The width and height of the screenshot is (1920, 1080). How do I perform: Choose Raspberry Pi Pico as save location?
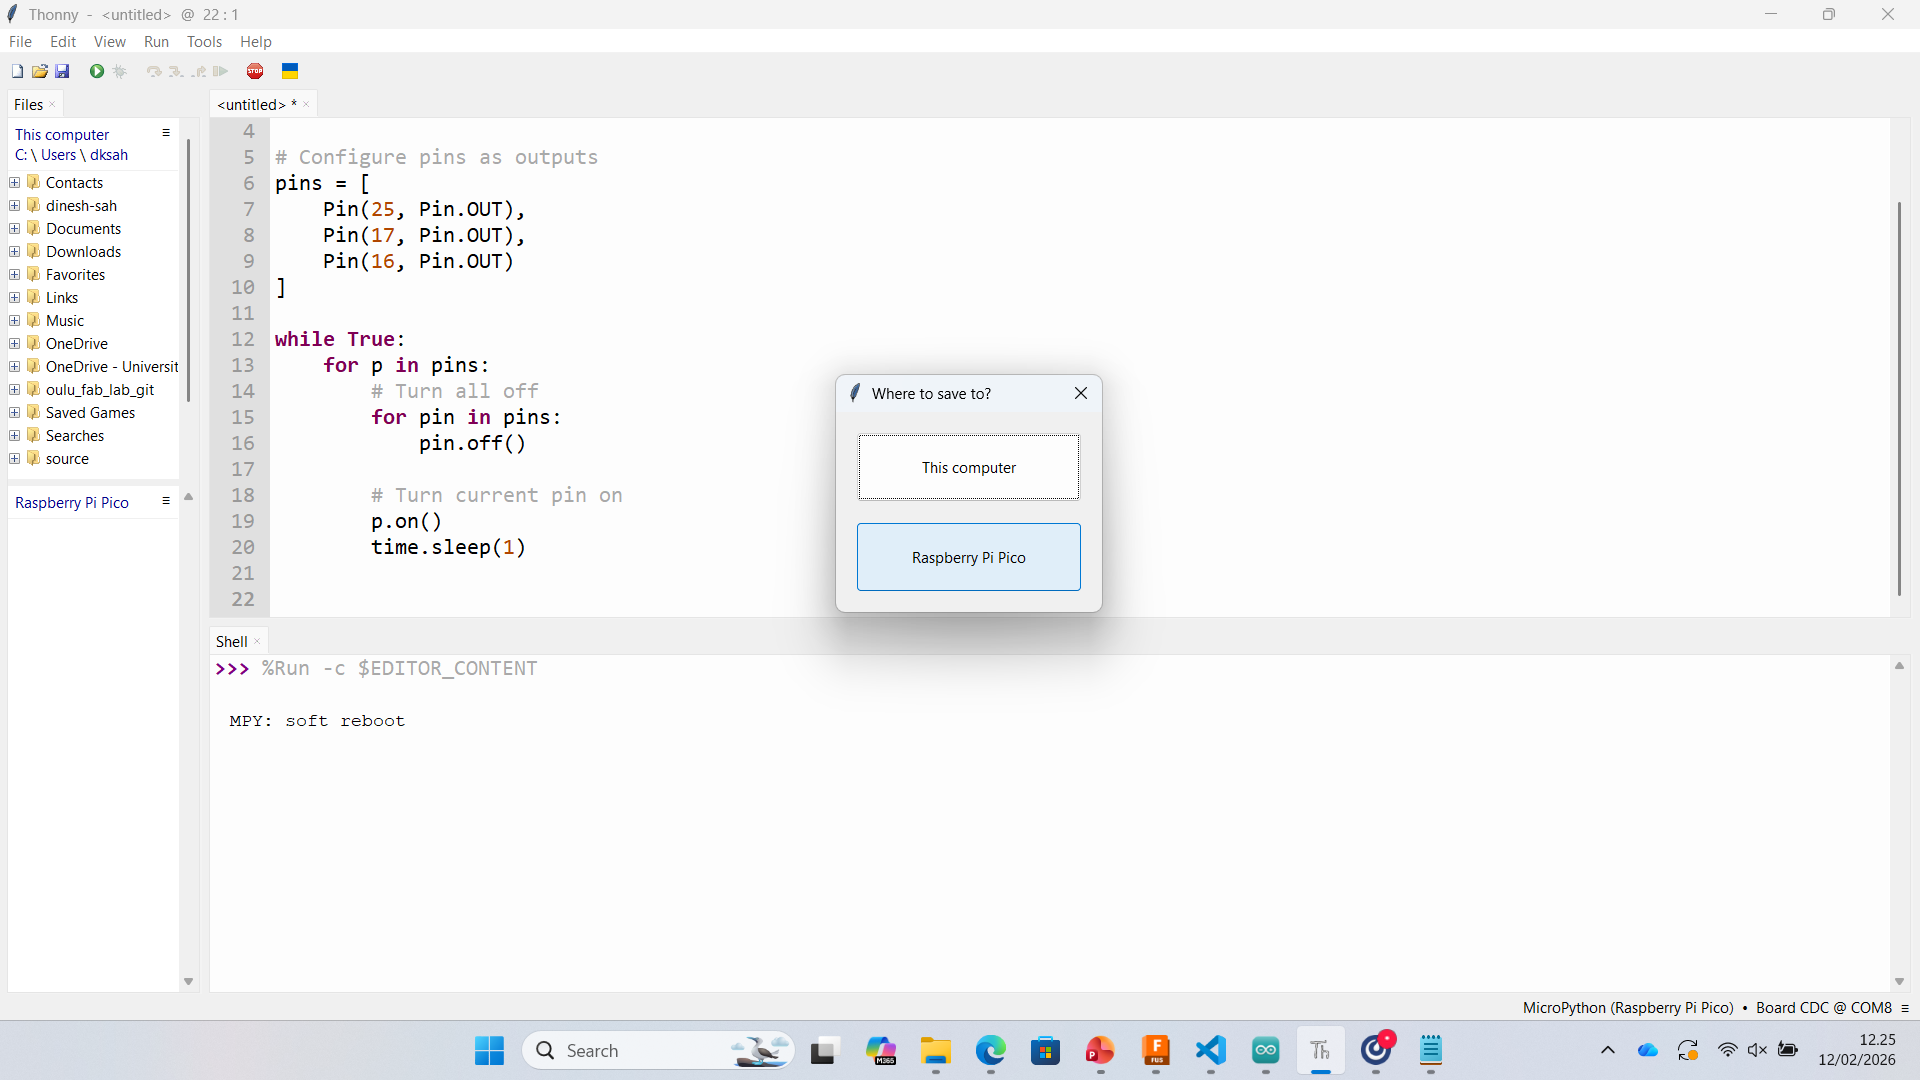click(968, 557)
